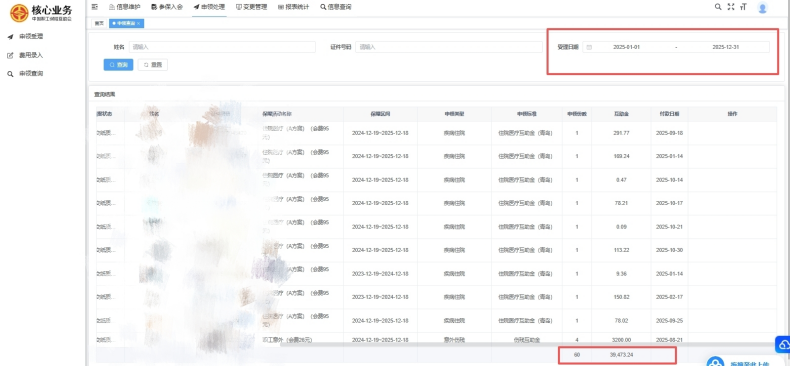This screenshot has width=790, height=366.
Task: Click payment date 2025-09-25
Action: 669,321
